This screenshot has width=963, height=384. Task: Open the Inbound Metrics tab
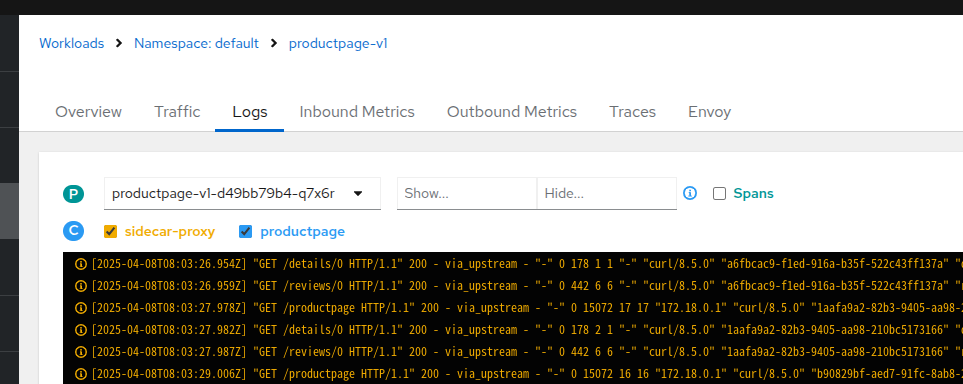click(x=357, y=112)
